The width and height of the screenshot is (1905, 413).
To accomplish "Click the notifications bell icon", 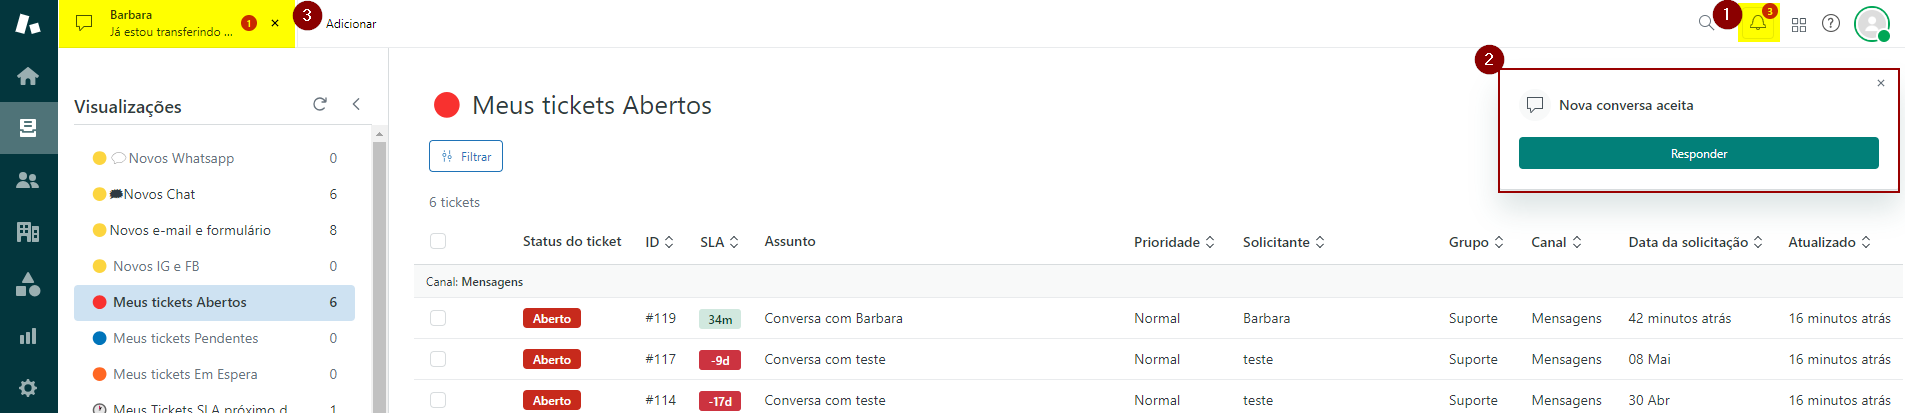I will point(1757,23).
